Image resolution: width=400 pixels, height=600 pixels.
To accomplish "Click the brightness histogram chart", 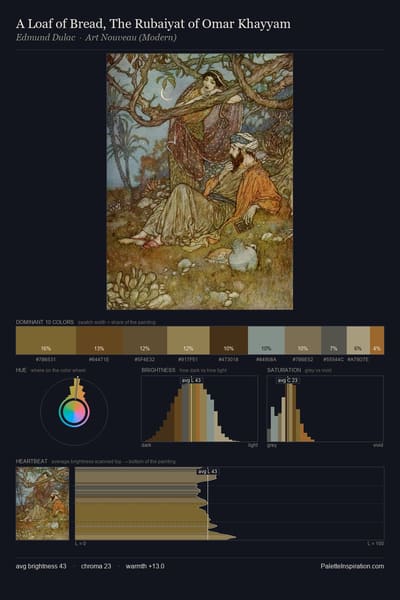I will click(x=200, y=409).
